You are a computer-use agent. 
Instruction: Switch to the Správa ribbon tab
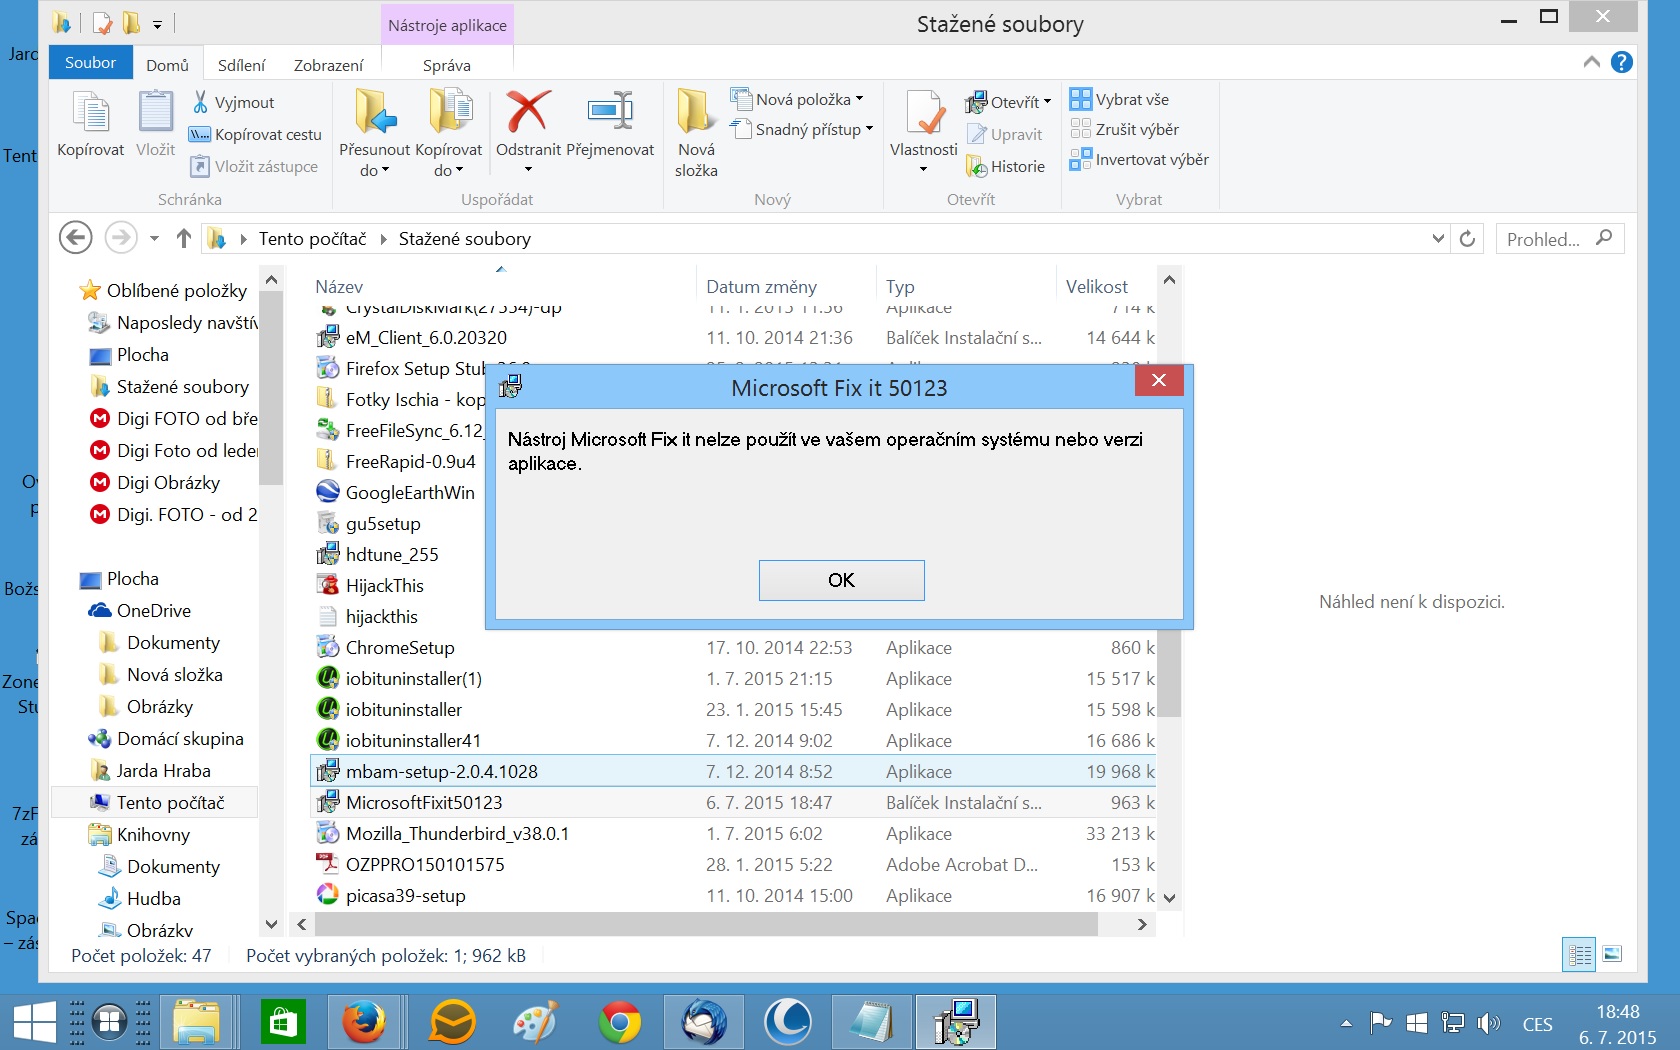tap(446, 65)
